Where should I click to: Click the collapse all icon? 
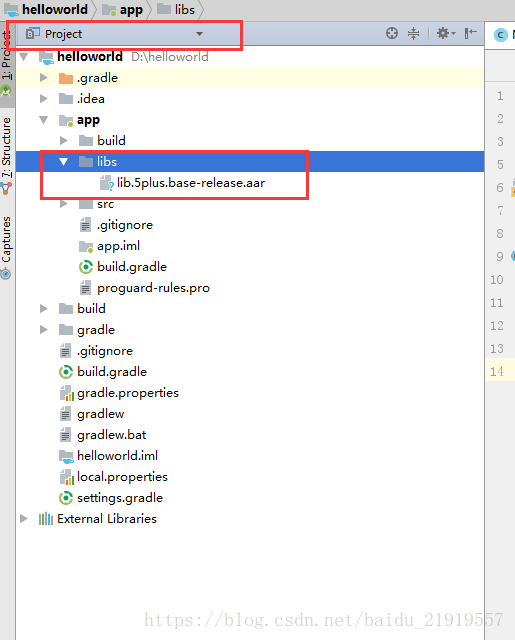pos(413,33)
